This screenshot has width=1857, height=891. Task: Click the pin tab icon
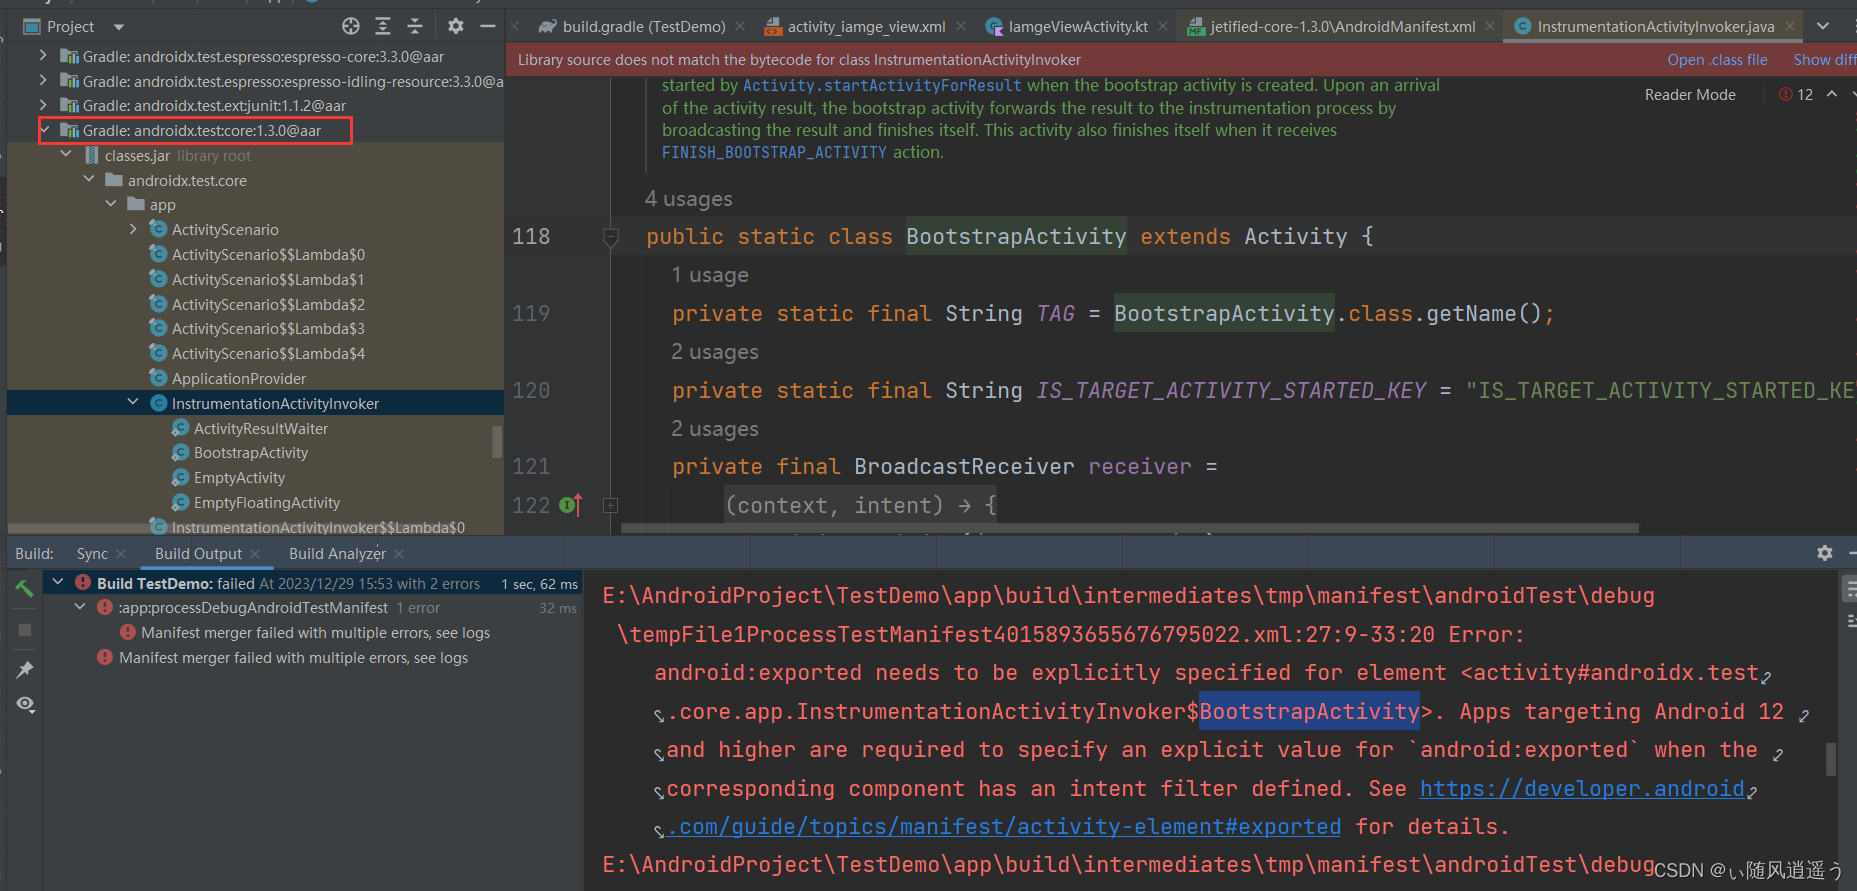[25, 669]
